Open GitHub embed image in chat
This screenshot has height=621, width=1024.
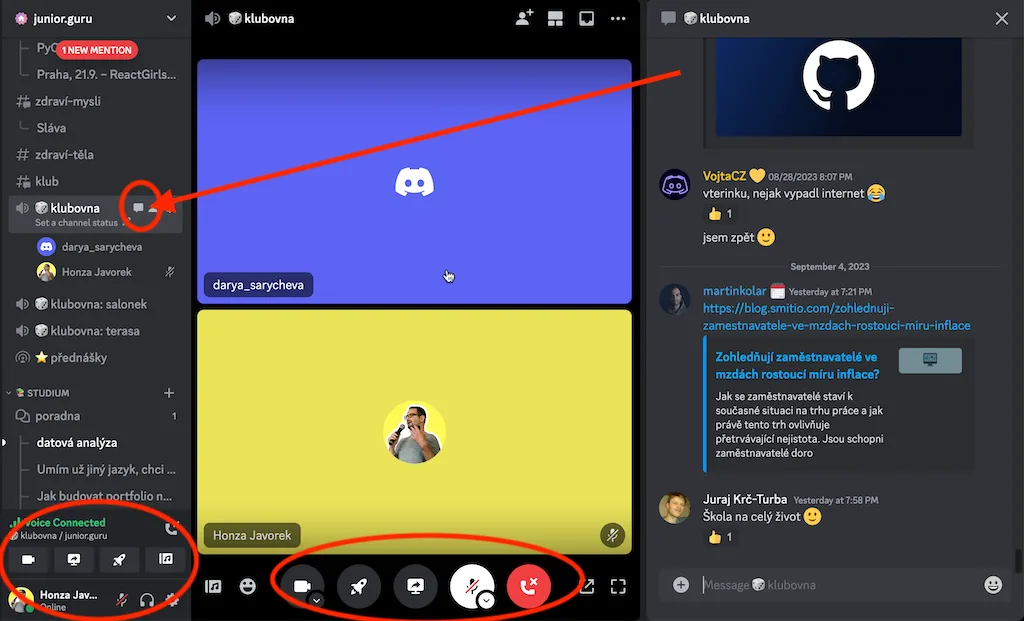coord(839,86)
